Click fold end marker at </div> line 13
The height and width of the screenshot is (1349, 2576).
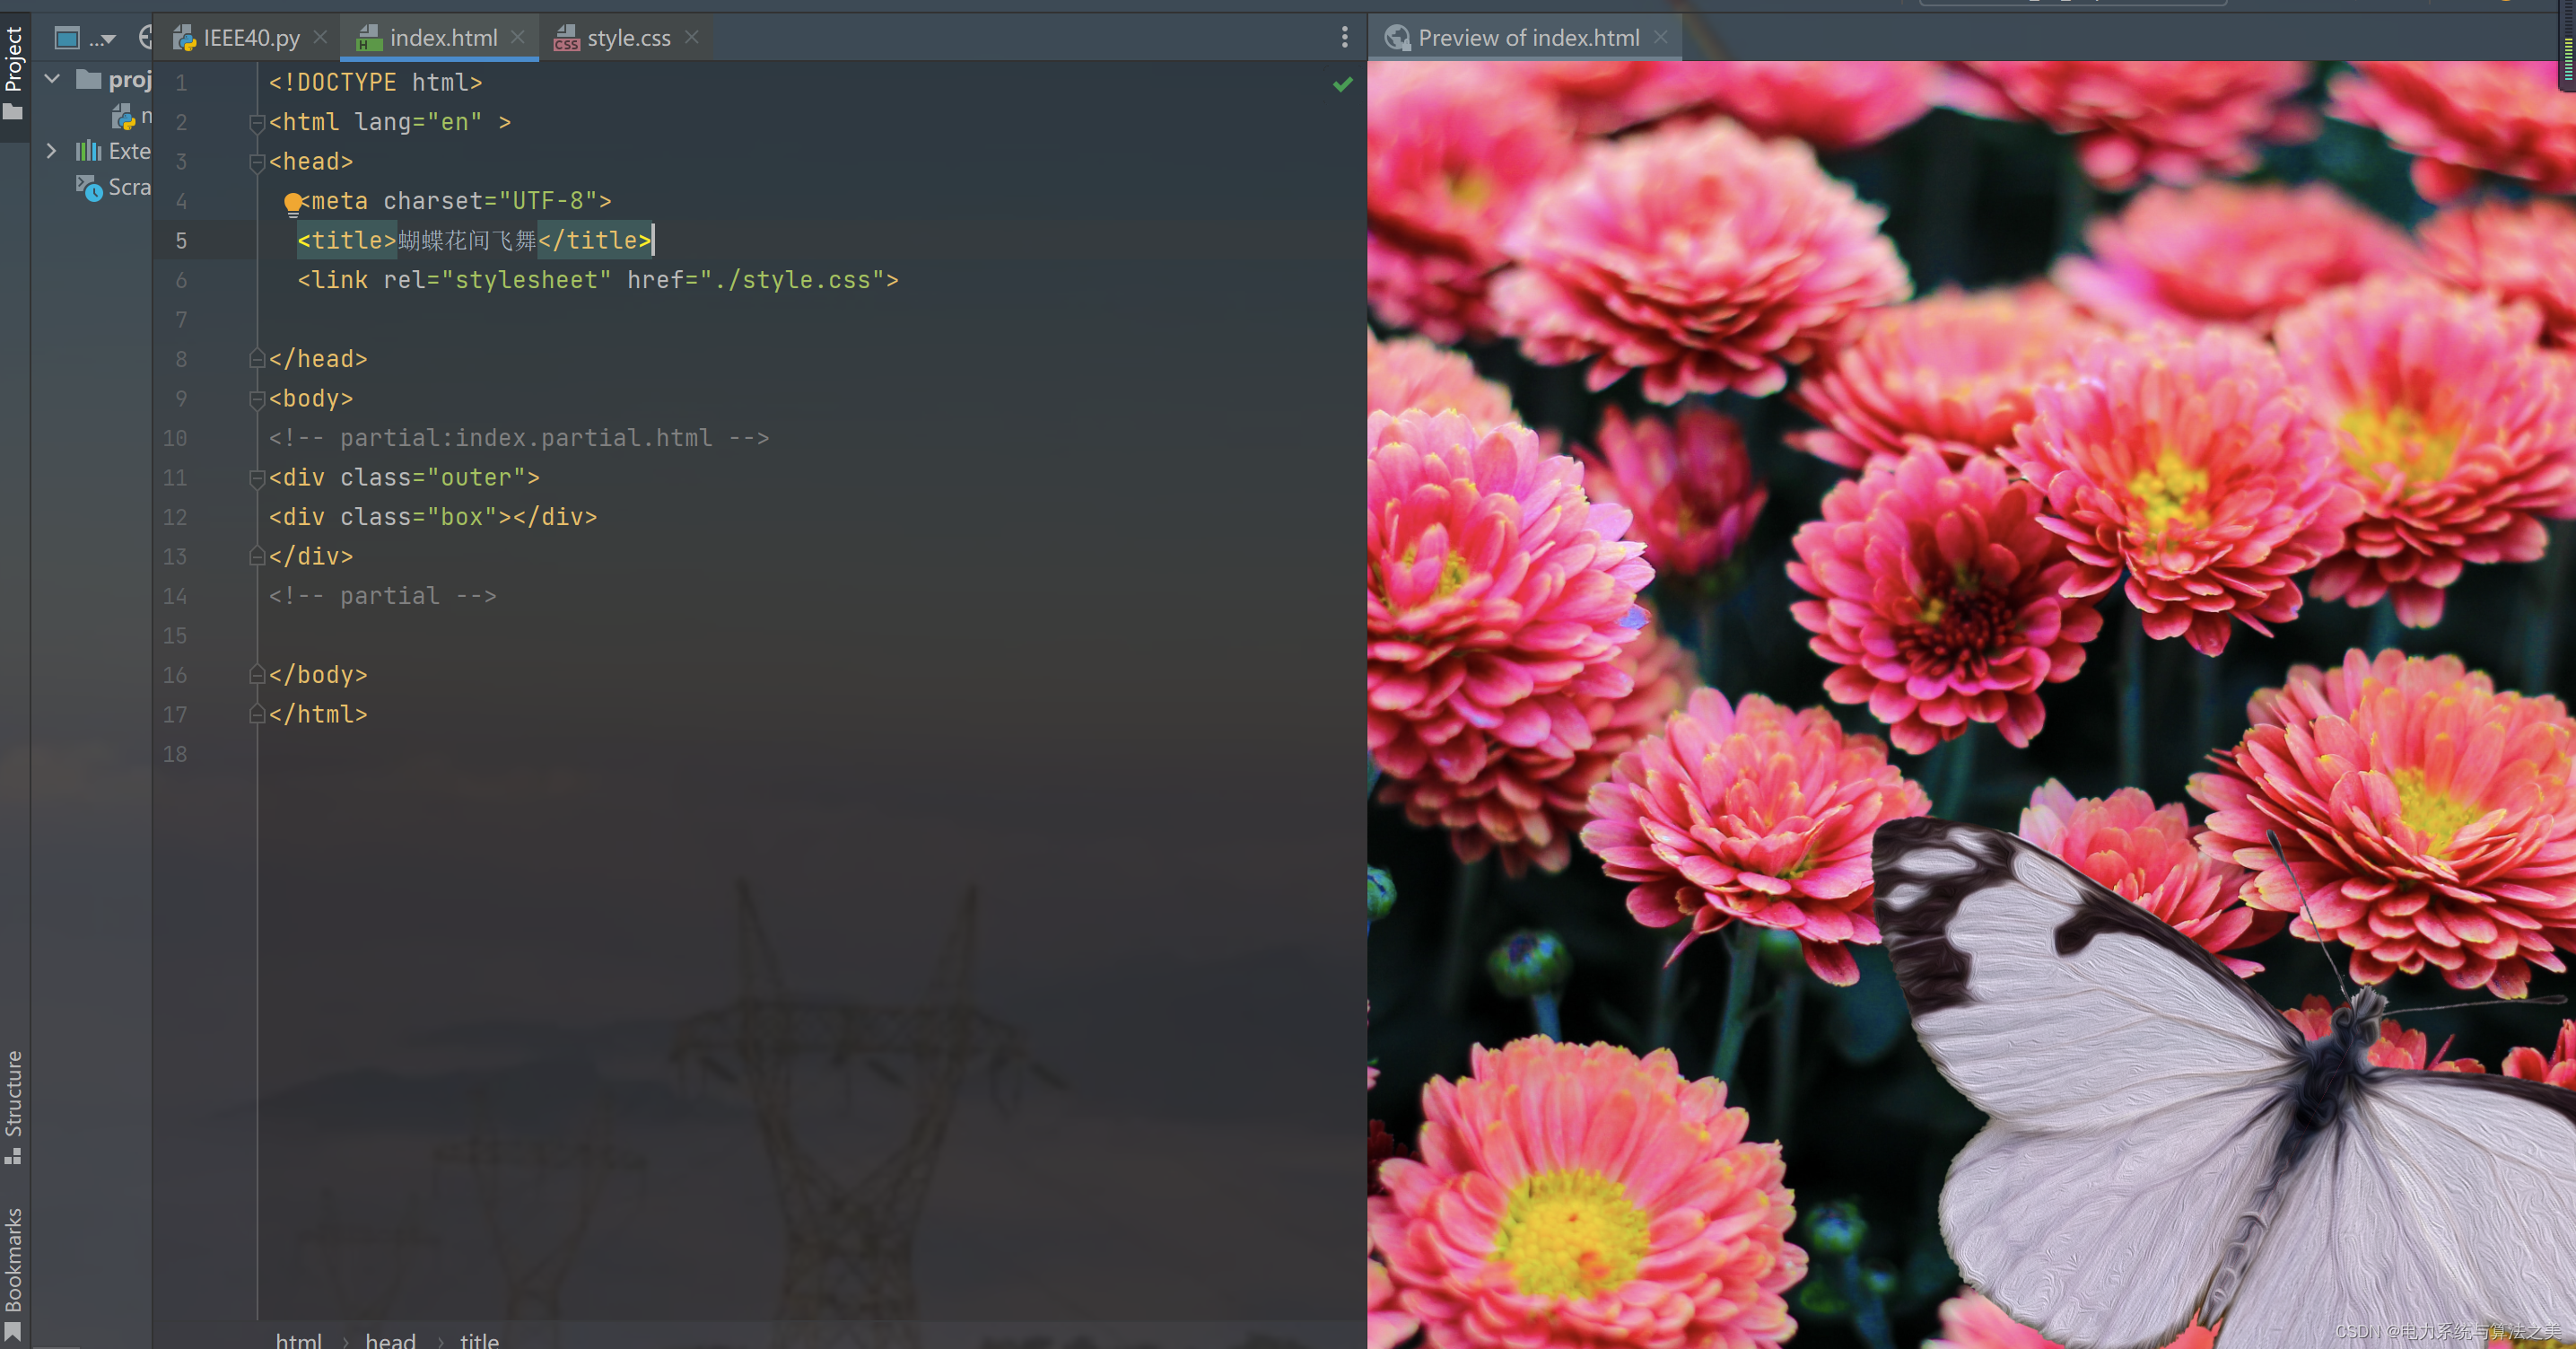point(257,556)
